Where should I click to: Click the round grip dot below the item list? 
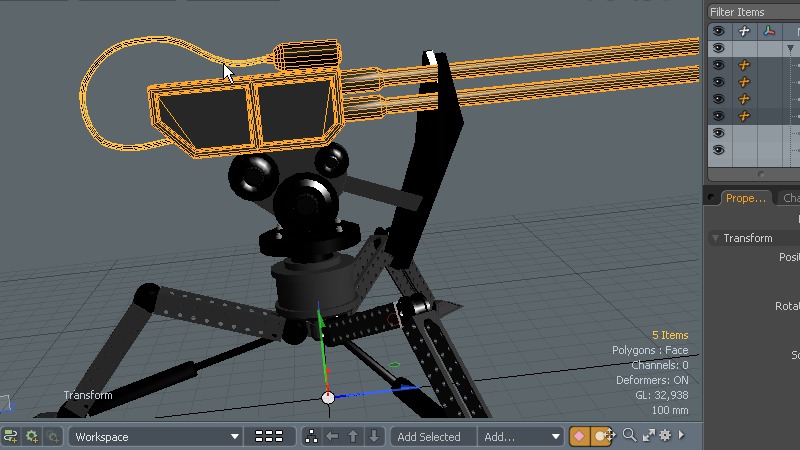(x=761, y=174)
